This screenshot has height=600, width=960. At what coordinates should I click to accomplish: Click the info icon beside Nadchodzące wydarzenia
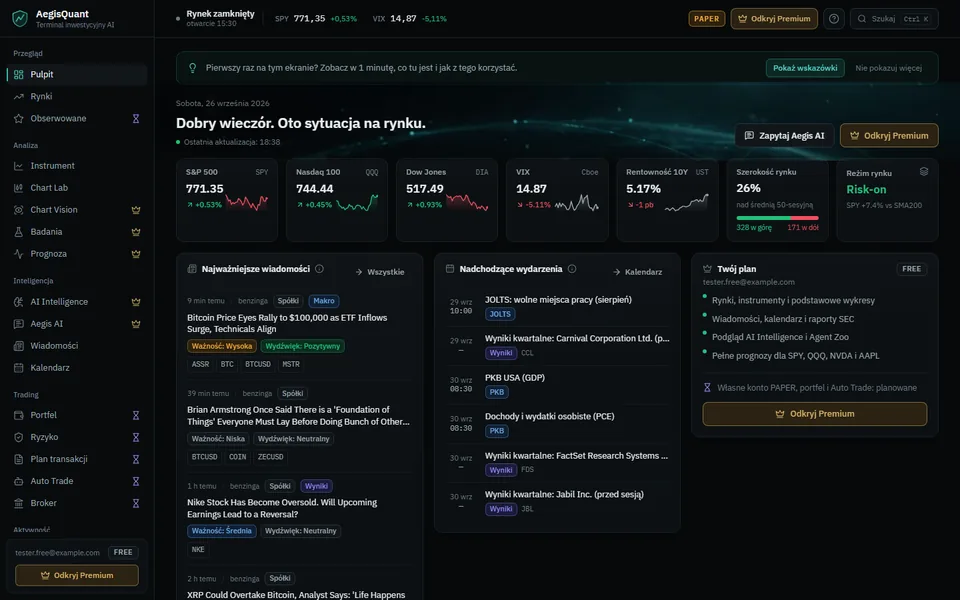[x=572, y=269]
